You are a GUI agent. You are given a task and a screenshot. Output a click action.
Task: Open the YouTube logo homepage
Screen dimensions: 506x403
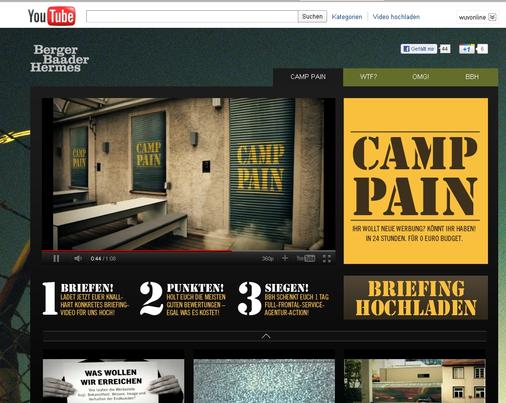pos(52,16)
